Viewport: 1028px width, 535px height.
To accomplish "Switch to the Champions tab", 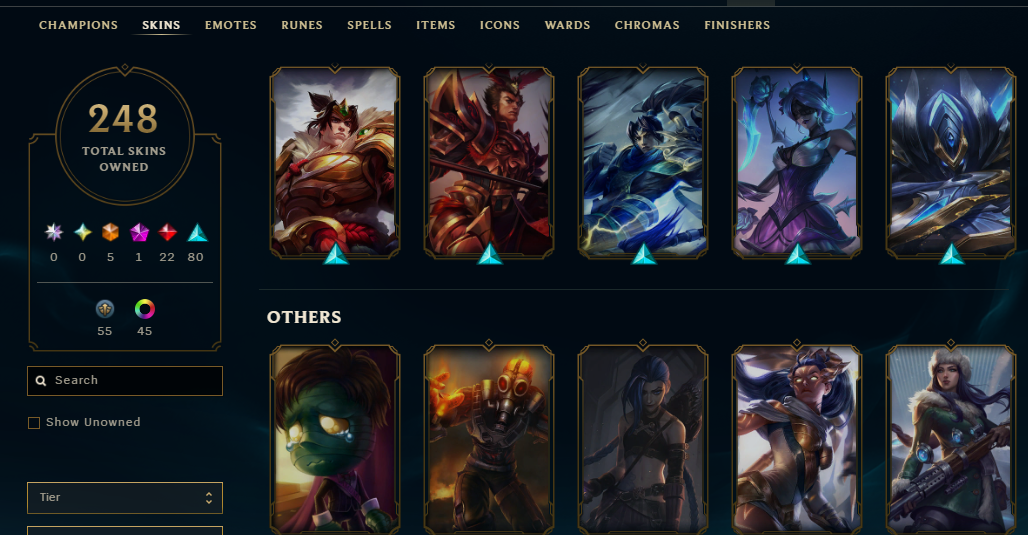I will pos(78,25).
